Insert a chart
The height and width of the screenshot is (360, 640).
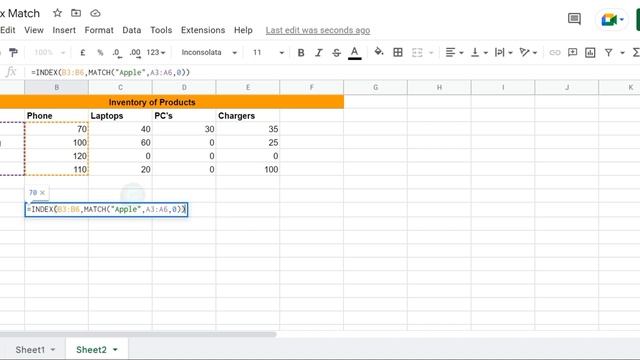click(x=590, y=52)
